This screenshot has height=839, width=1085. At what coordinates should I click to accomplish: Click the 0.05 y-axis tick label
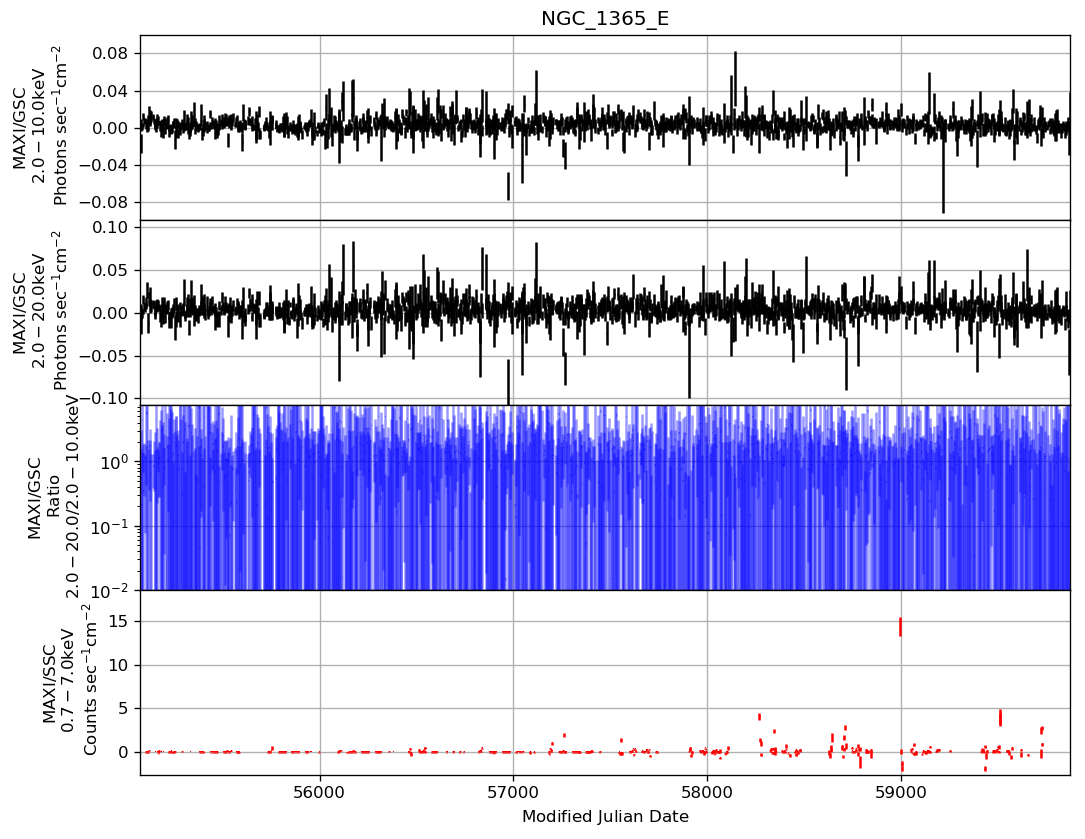pyautogui.click(x=111, y=270)
